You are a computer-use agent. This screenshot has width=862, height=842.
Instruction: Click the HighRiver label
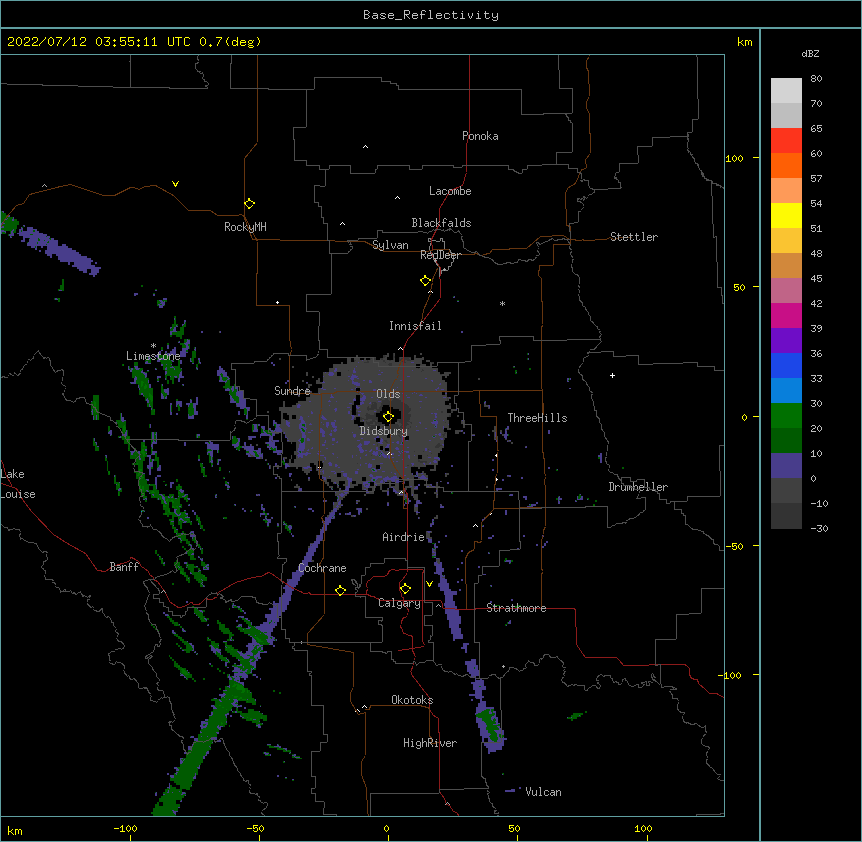click(x=430, y=743)
